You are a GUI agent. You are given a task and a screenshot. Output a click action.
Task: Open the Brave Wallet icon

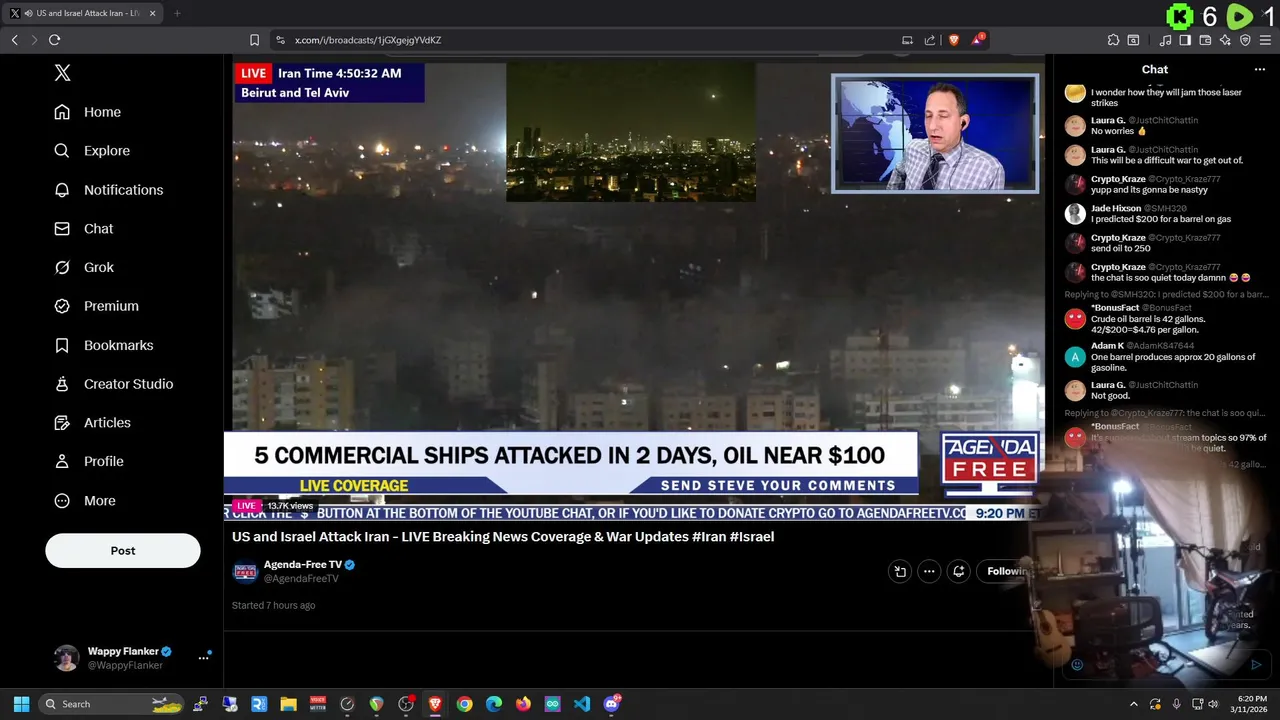[1205, 40]
